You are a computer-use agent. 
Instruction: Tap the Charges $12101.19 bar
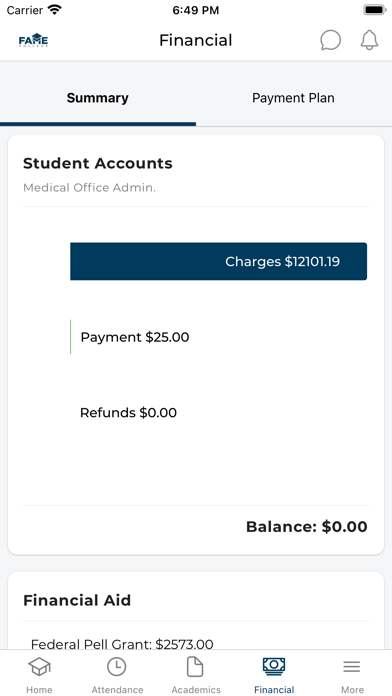(x=218, y=261)
